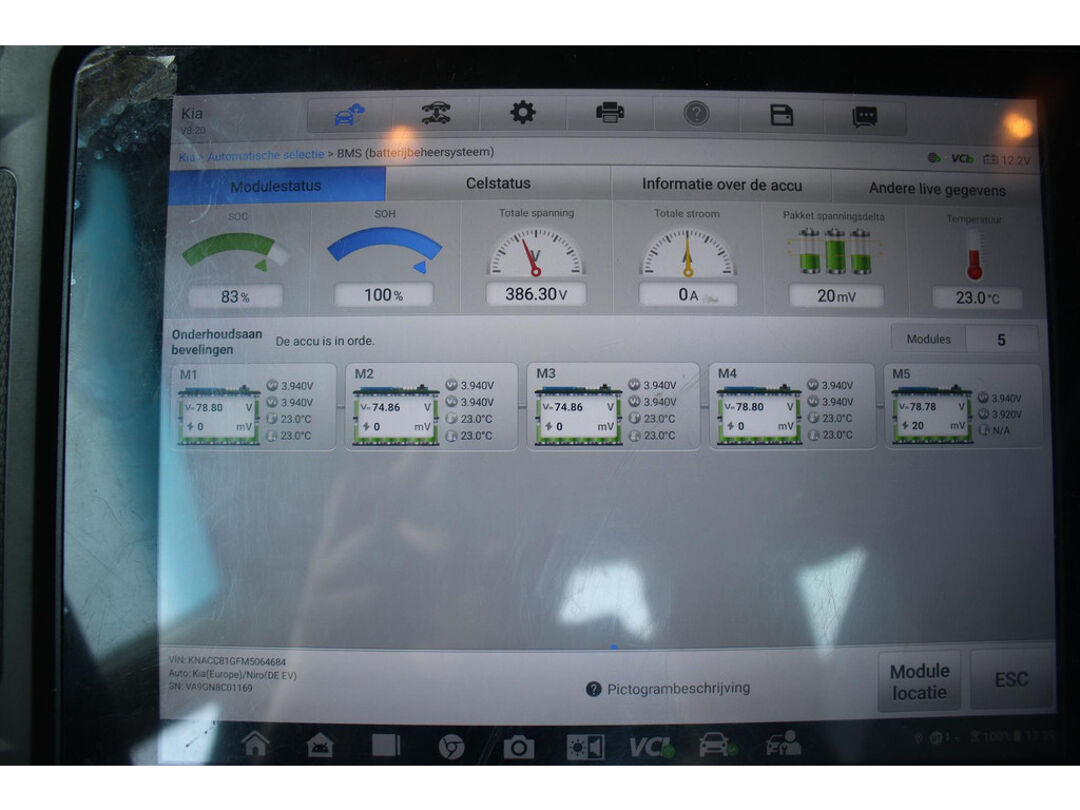Tap the SOH gauge showing 100%
Screen dimensions: 1080x810
coord(384,258)
